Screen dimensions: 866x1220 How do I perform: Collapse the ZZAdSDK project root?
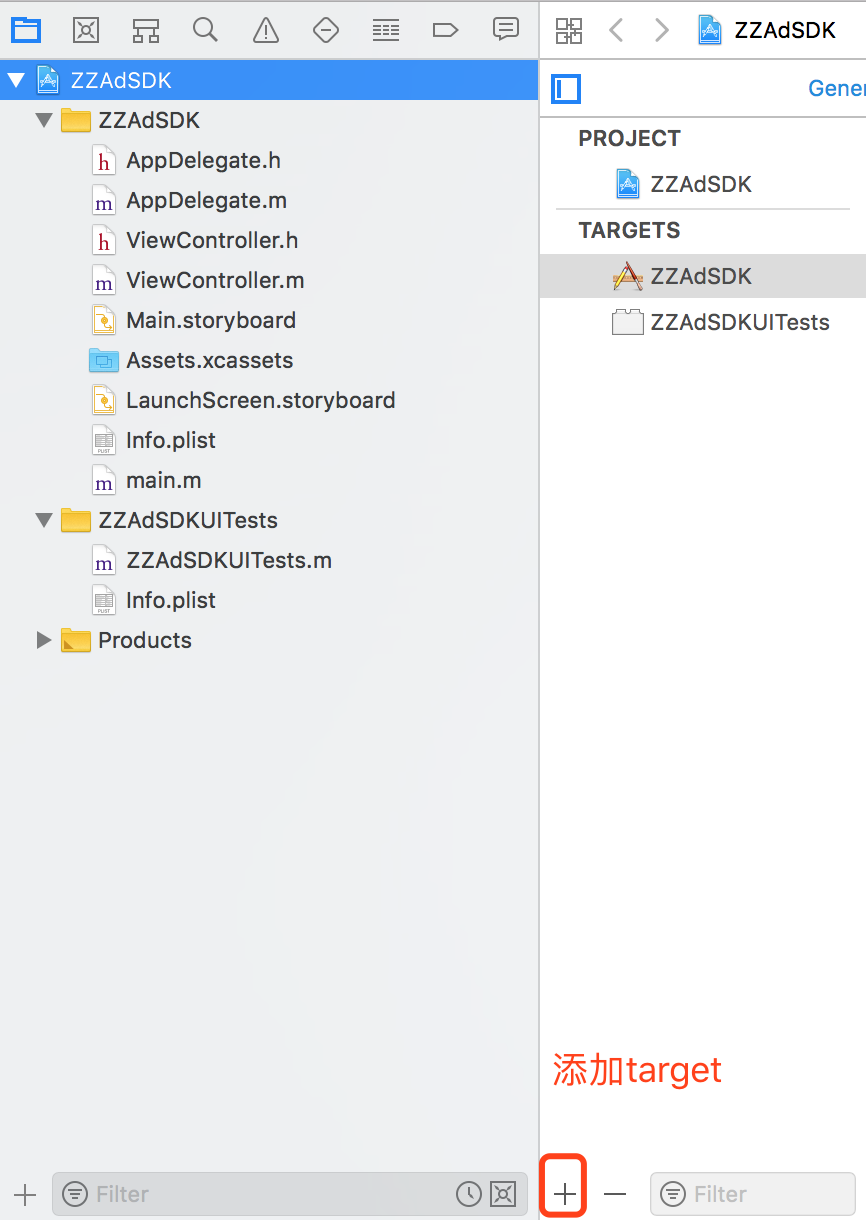(15, 80)
